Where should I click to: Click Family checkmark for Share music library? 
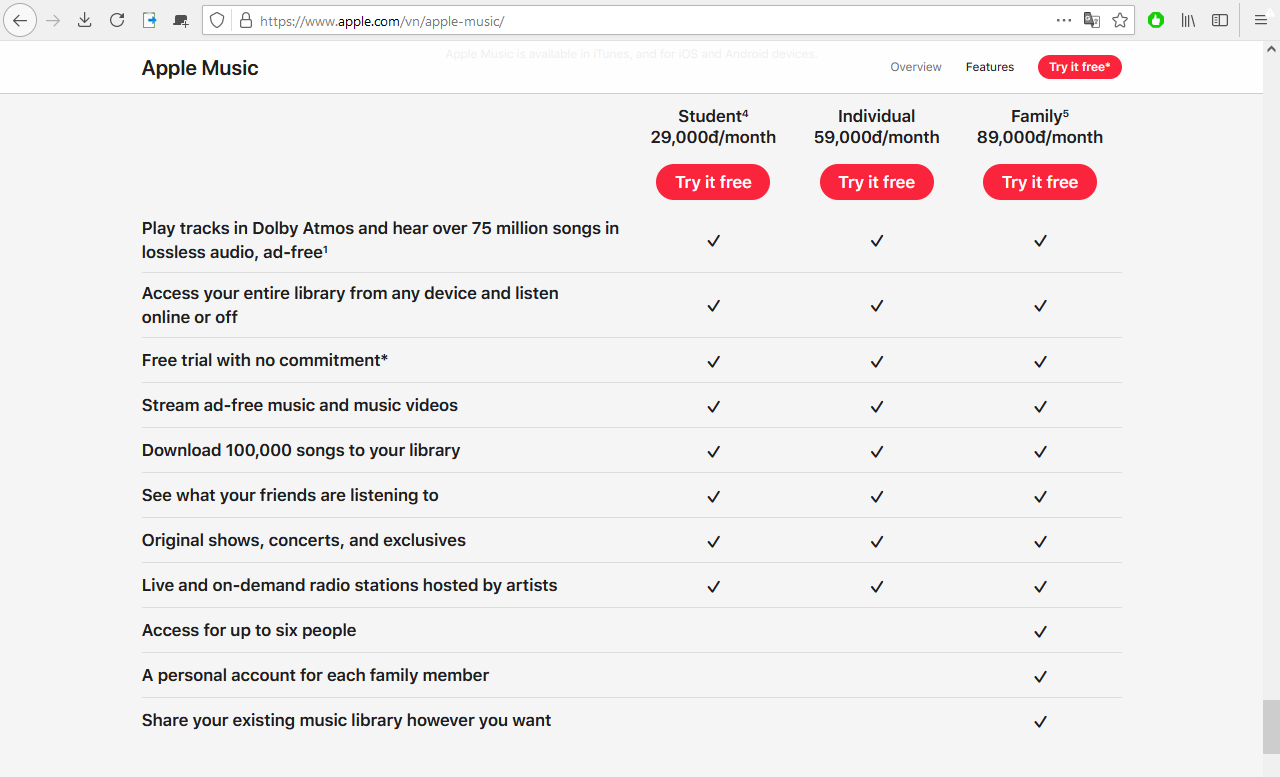[x=1040, y=721]
